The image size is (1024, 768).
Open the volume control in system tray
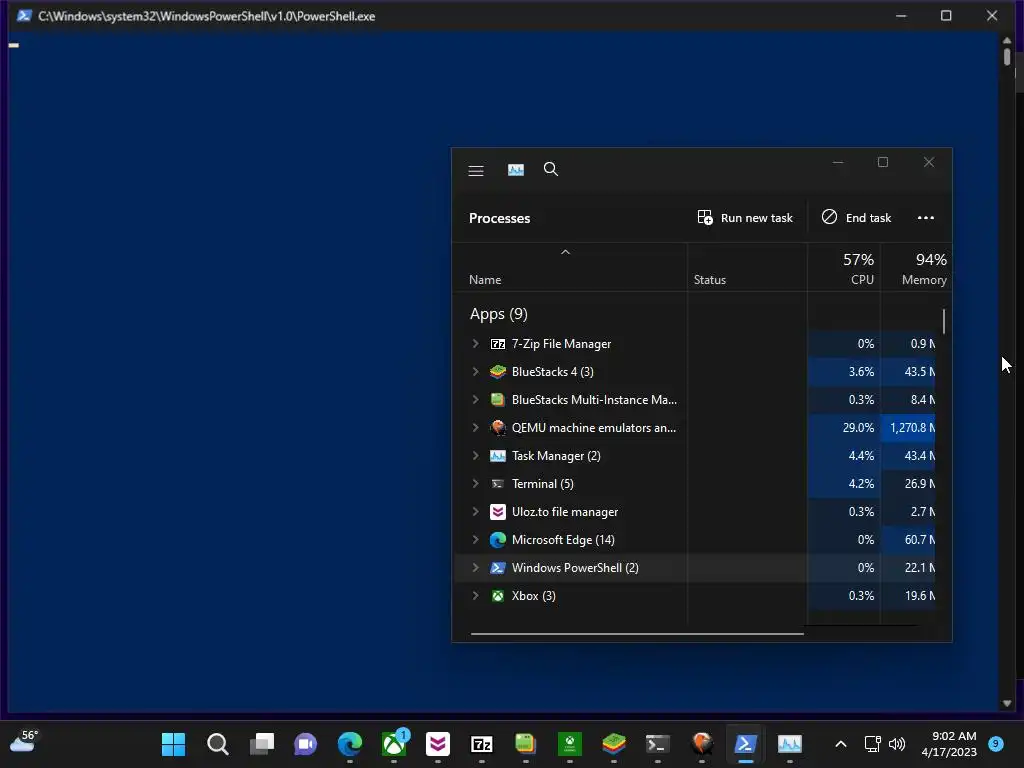[897, 744]
